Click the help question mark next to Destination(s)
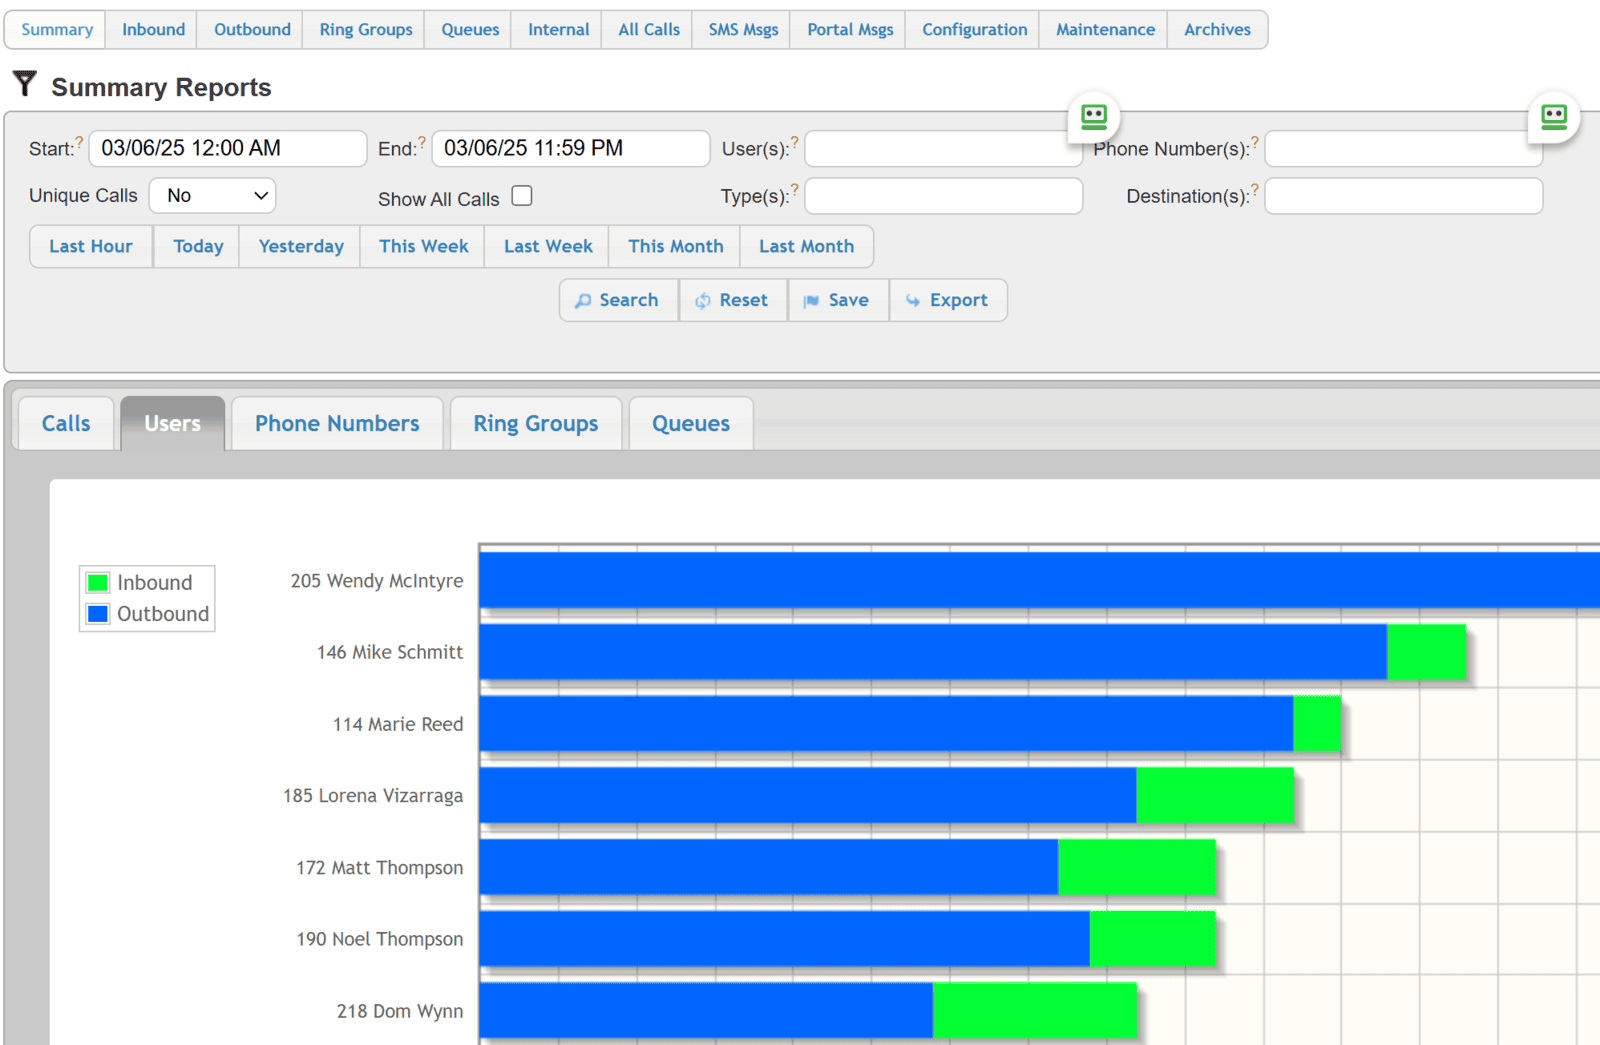 (x=1255, y=188)
